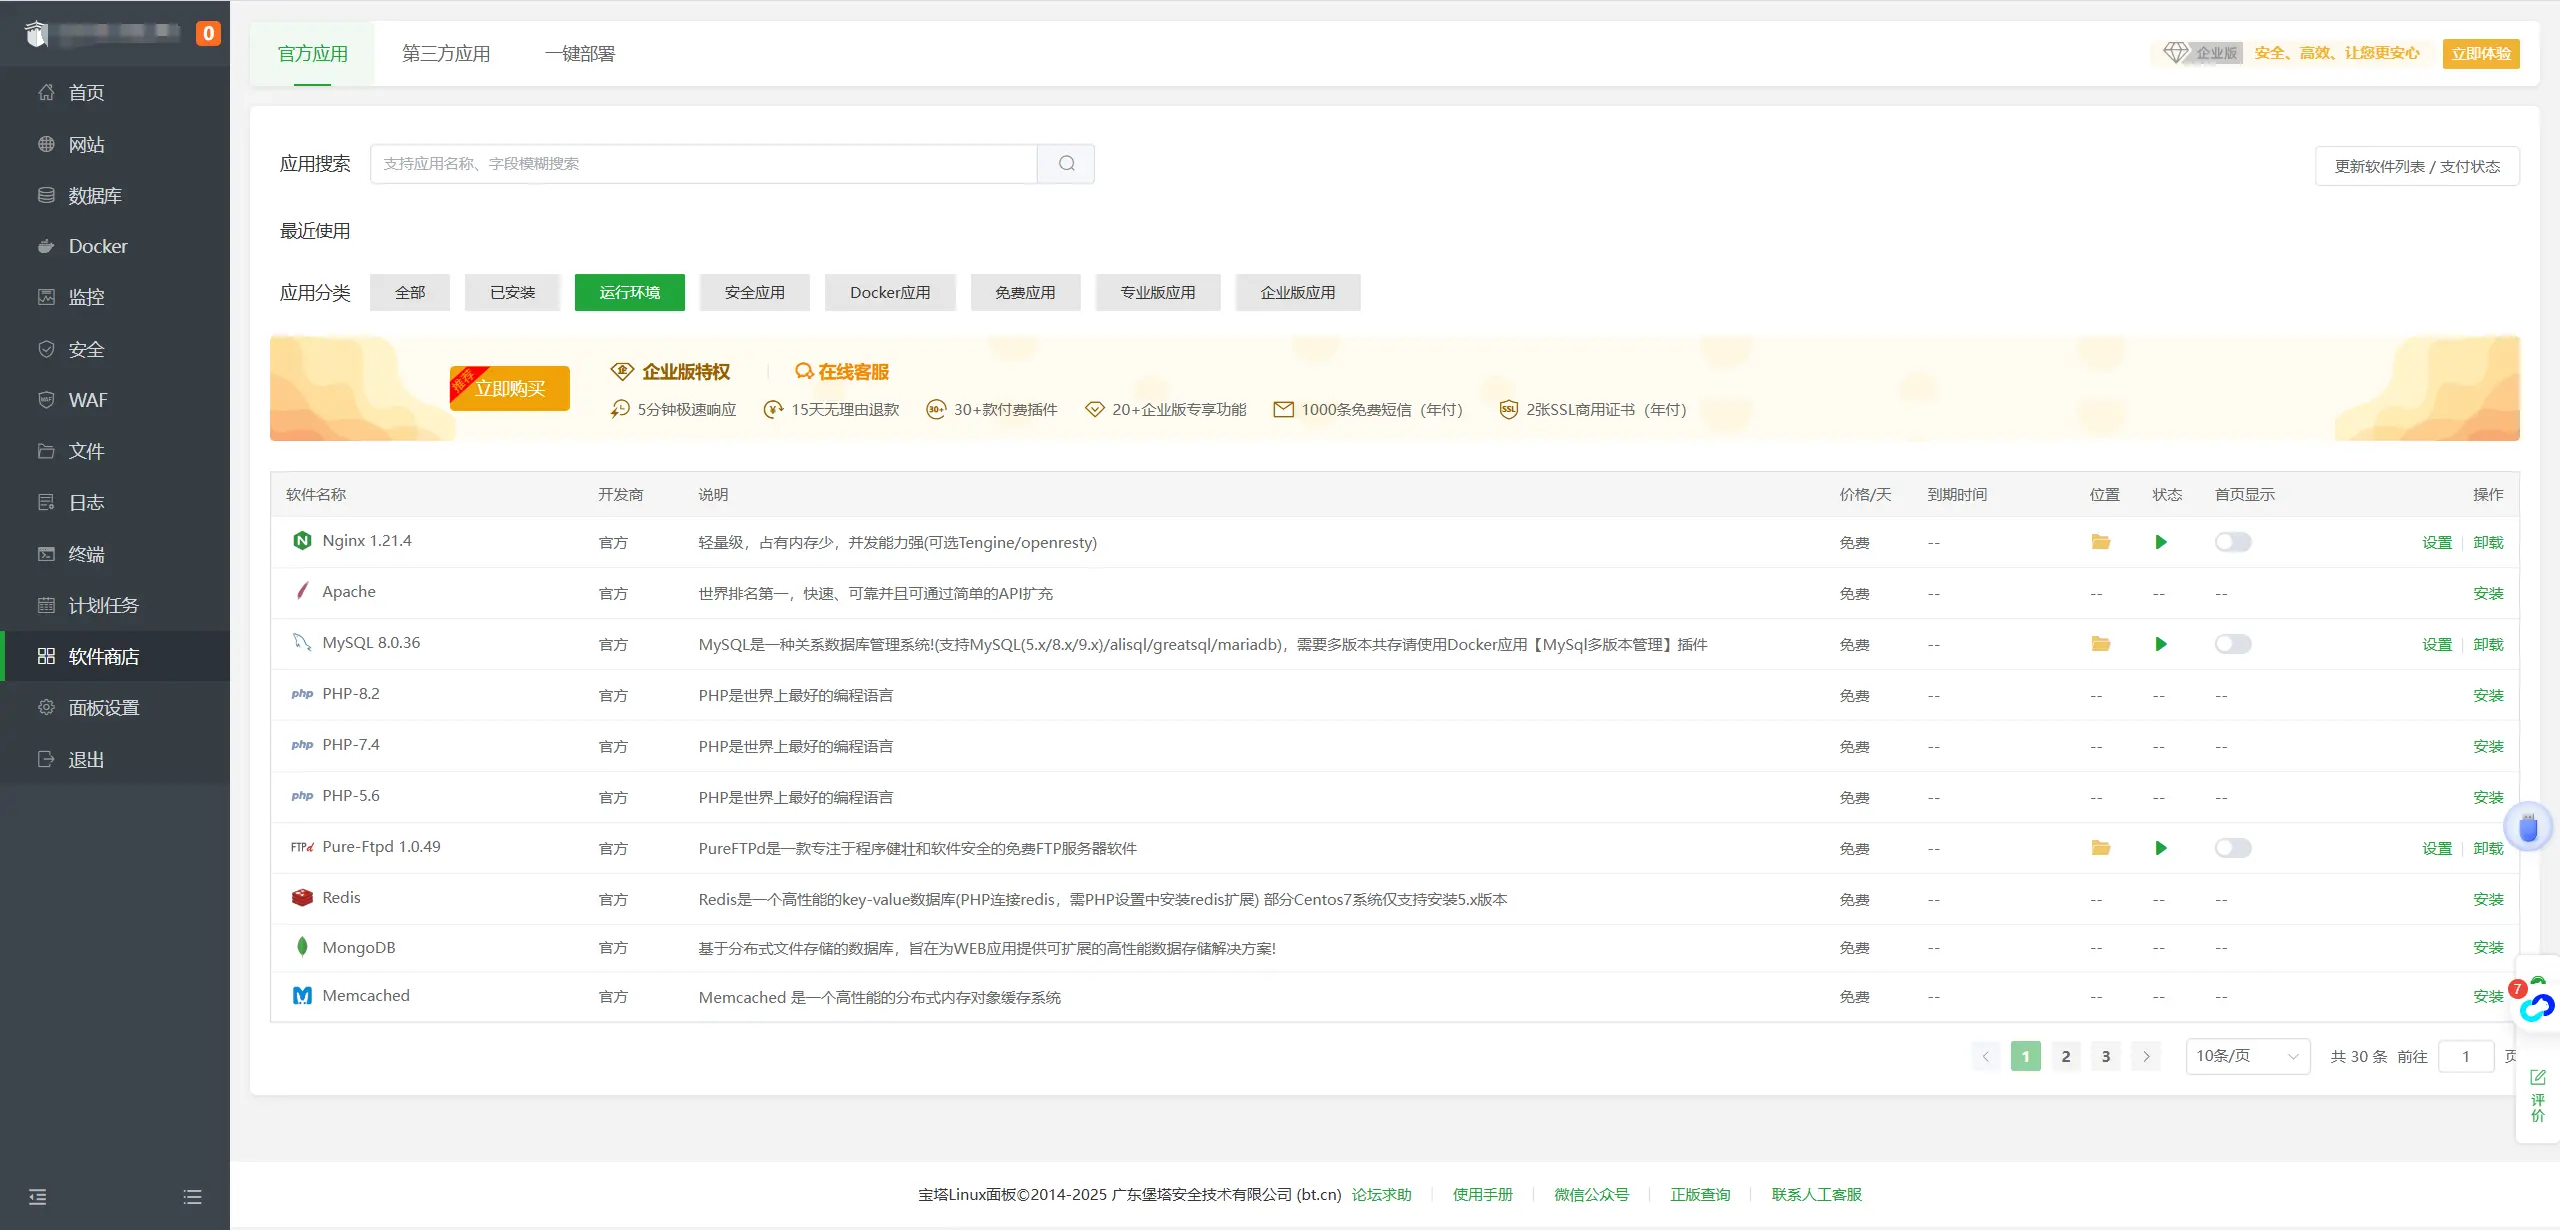
Task: Open 文件 file manager
Action: point(115,451)
